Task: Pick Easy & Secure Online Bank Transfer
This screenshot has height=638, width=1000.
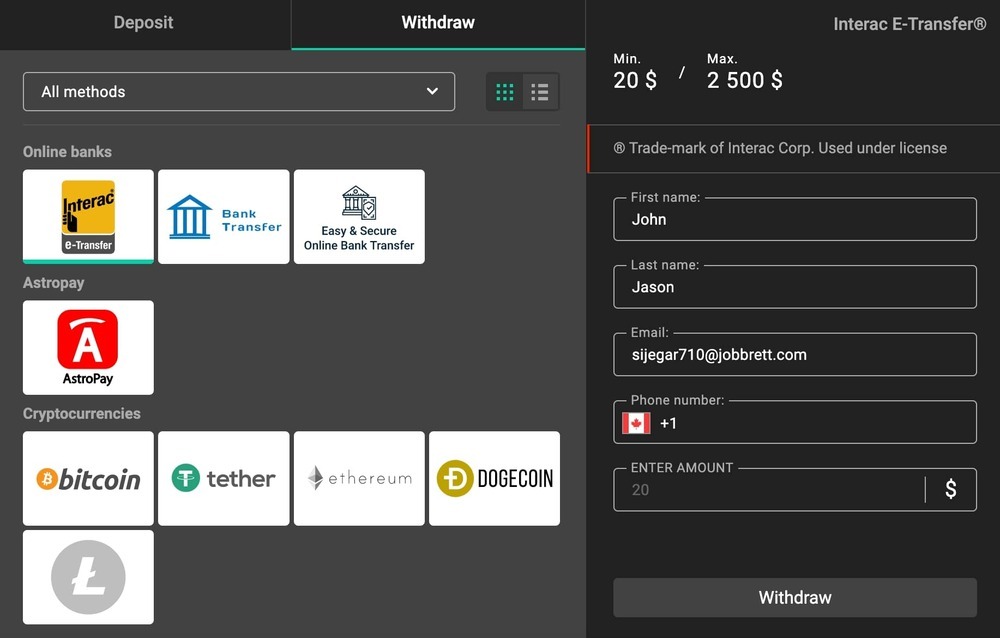Action: [359, 216]
